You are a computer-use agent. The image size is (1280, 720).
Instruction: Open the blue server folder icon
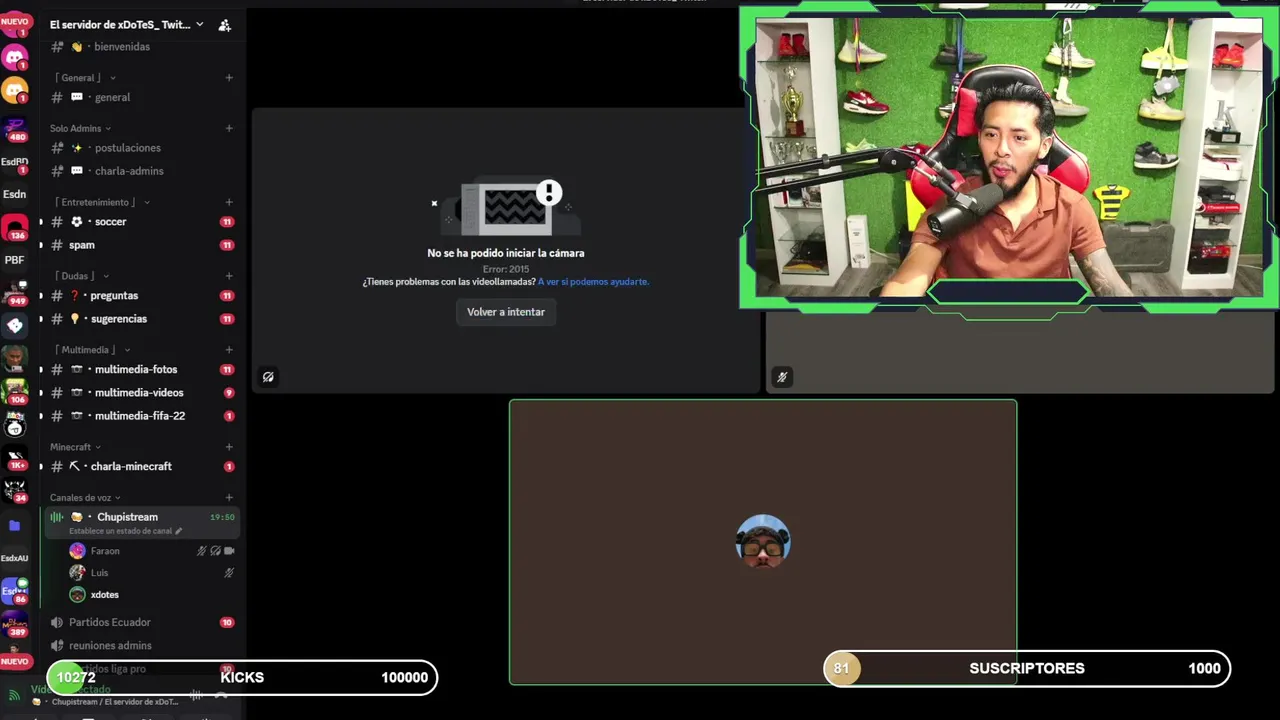tap(15, 525)
